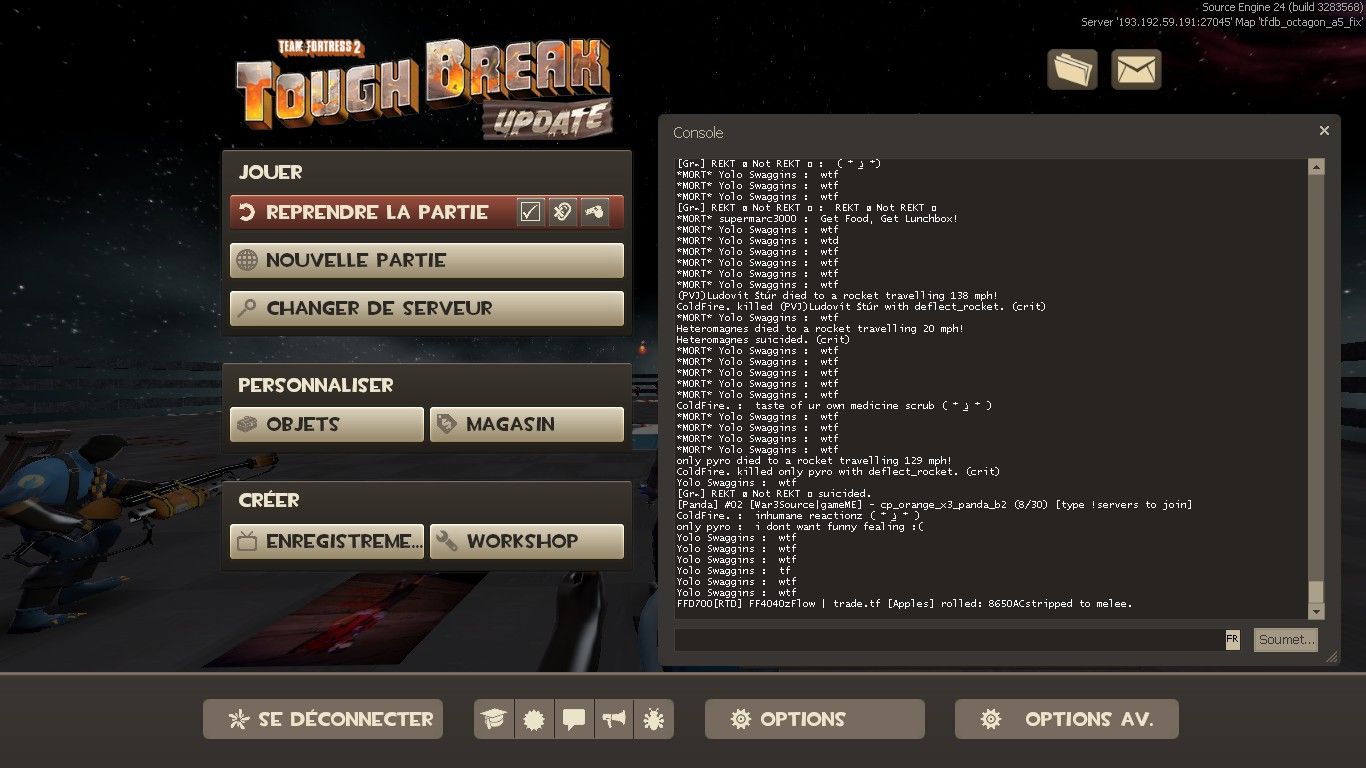Click the megaphone icon in the bottom bar
The image size is (1366, 768).
click(x=614, y=719)
